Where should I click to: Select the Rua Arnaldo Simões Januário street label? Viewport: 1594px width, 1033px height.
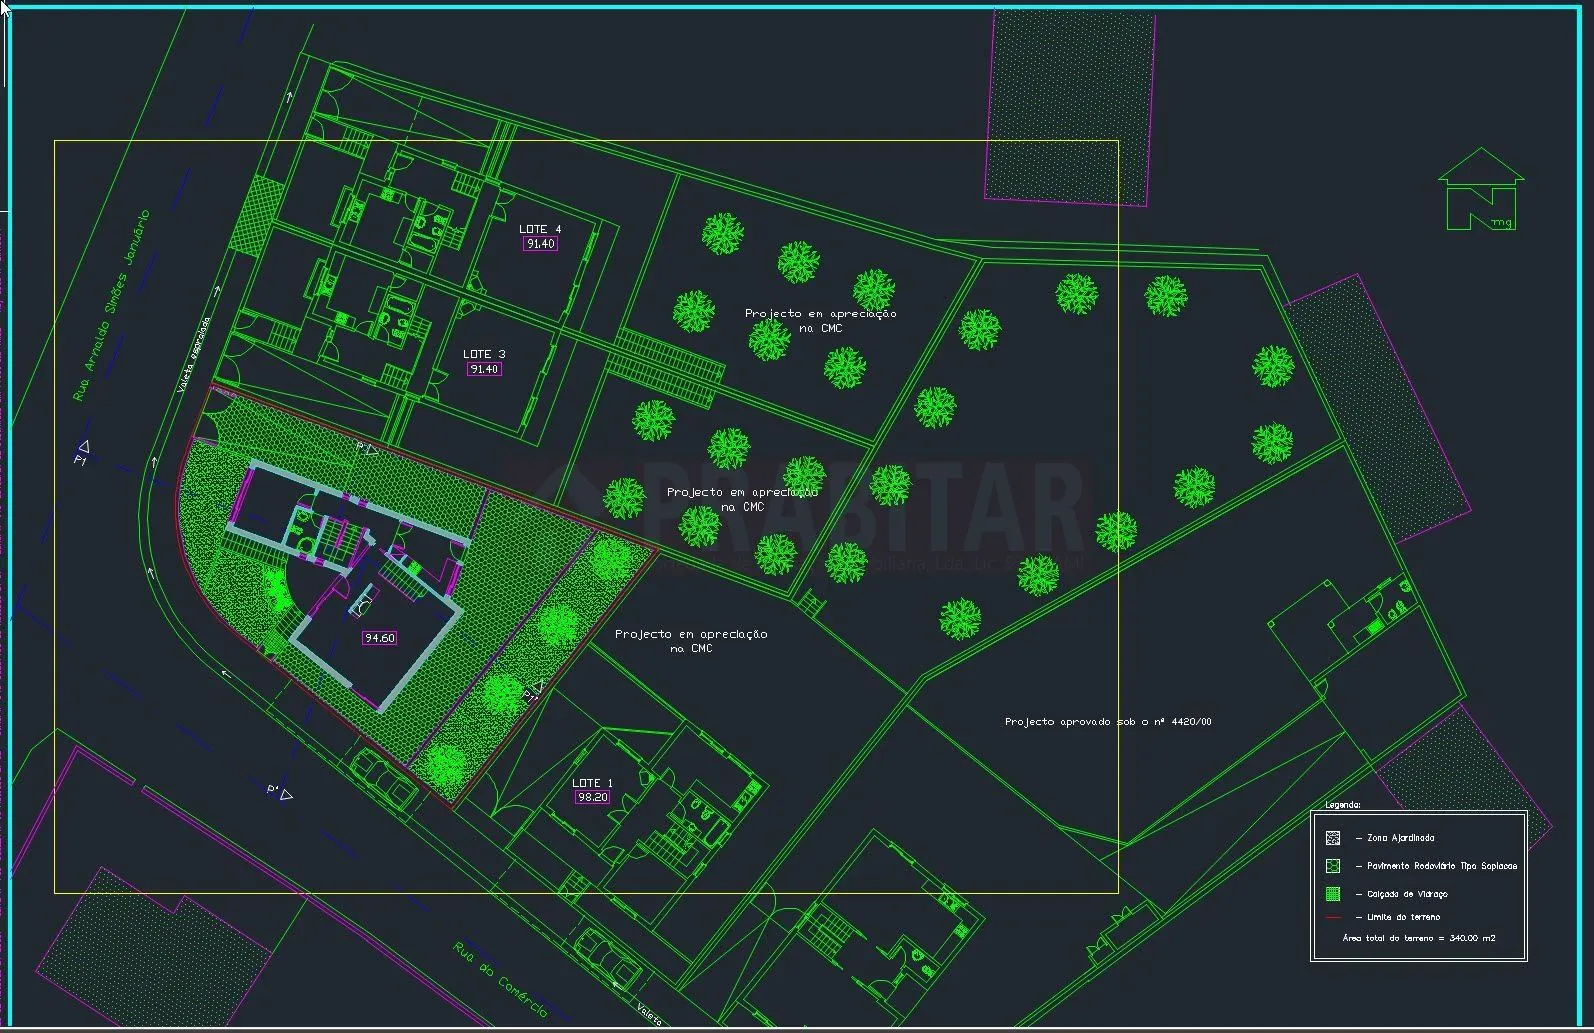pyautogui.click(x=111, y=305)
